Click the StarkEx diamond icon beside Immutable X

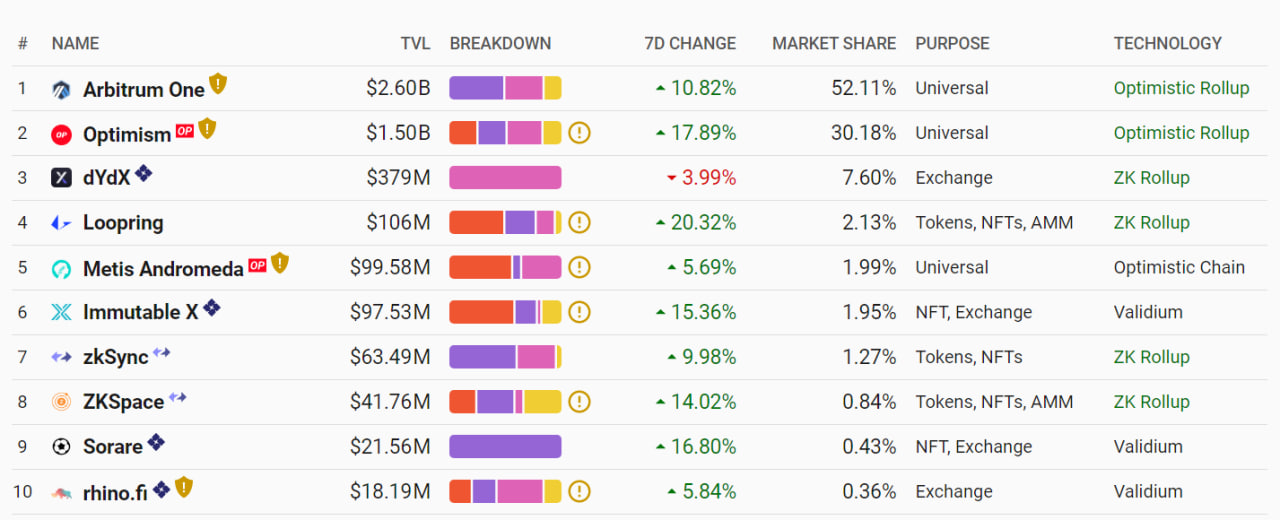click(212, 308)
